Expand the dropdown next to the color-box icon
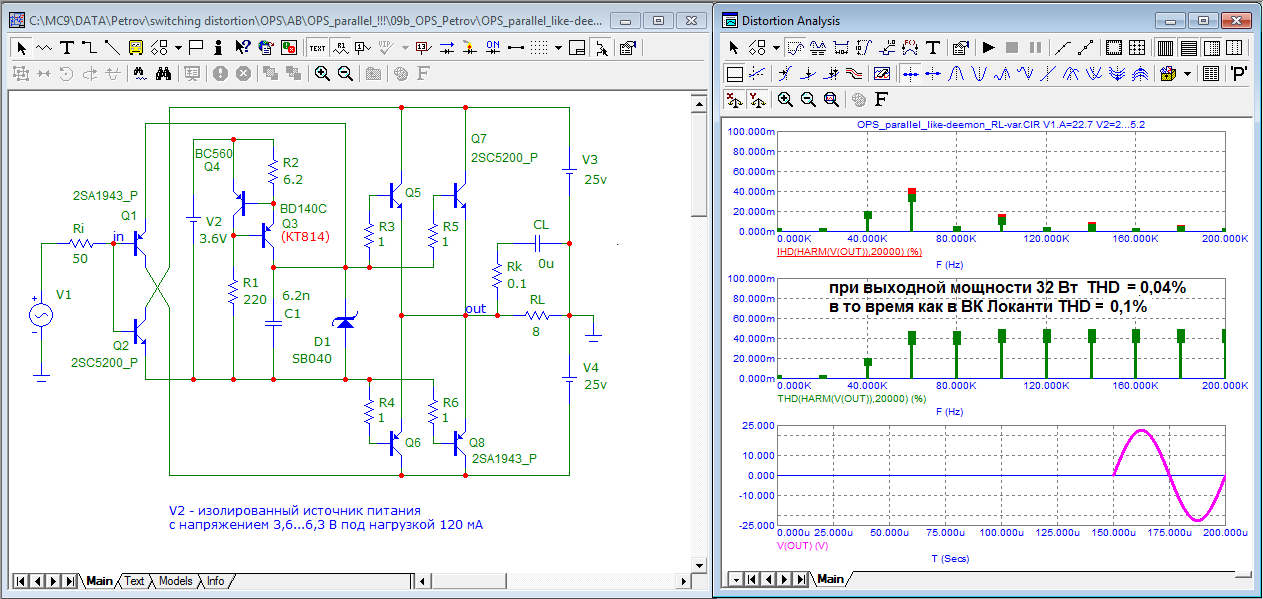The height and width of the screenshot is (599, 1263). tap(1187, 73)
